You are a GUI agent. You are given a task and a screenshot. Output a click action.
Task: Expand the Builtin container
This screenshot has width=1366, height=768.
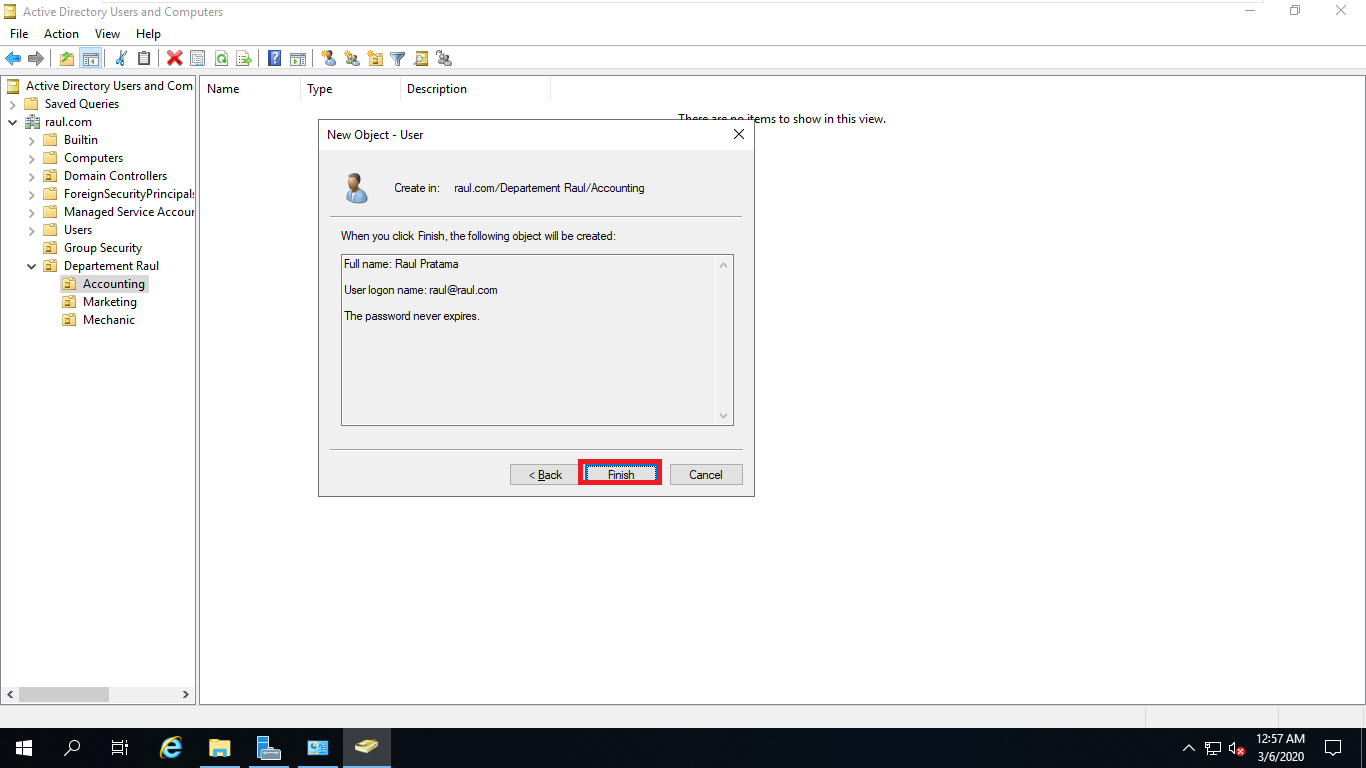pyautogui.click(x=32, y=139)
